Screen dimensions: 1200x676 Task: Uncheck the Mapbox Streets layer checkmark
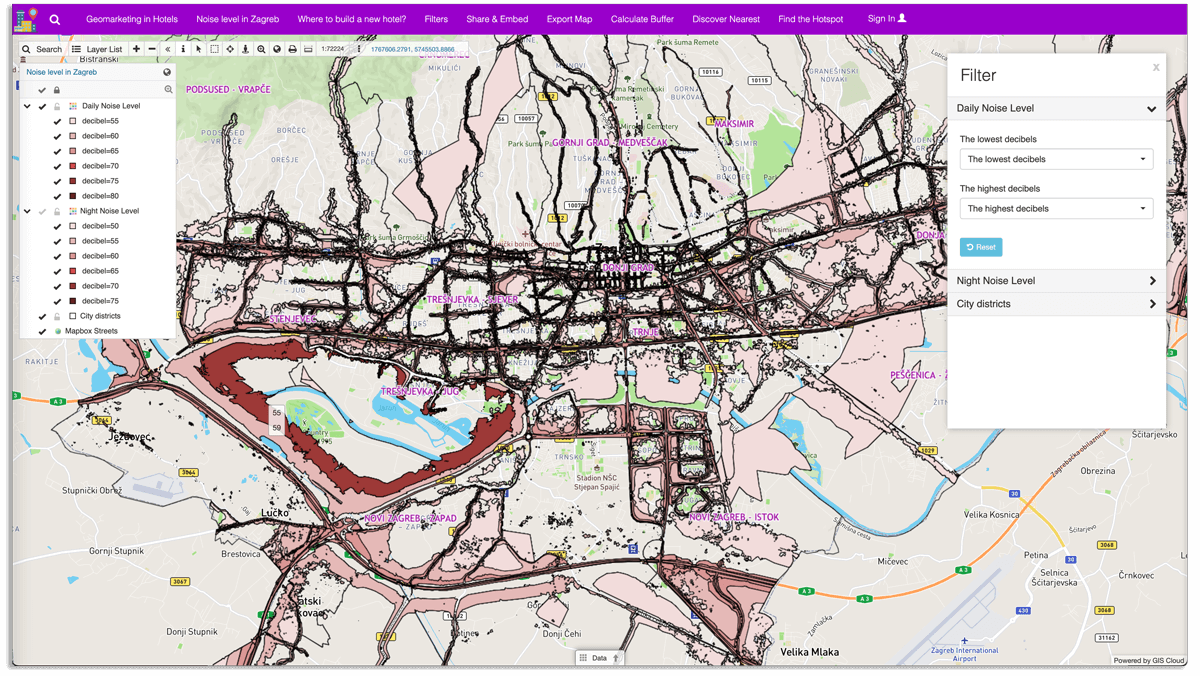(42, 331)
